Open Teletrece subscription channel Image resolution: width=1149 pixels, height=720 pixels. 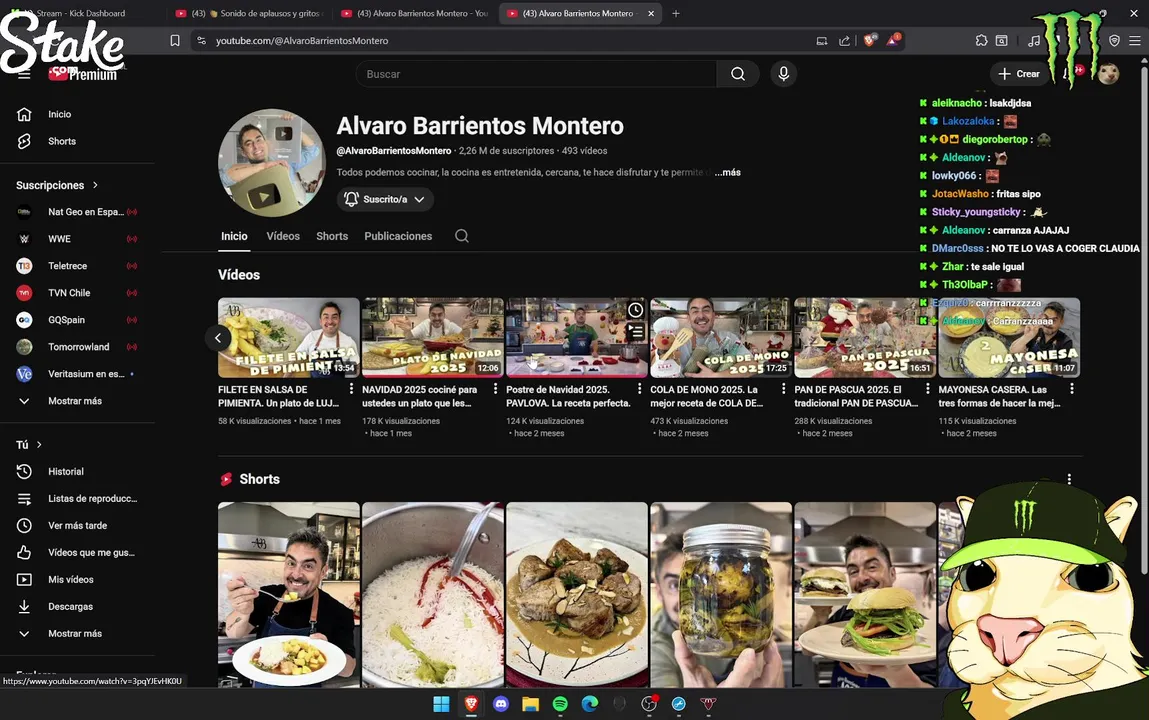(x=77, y=266)
